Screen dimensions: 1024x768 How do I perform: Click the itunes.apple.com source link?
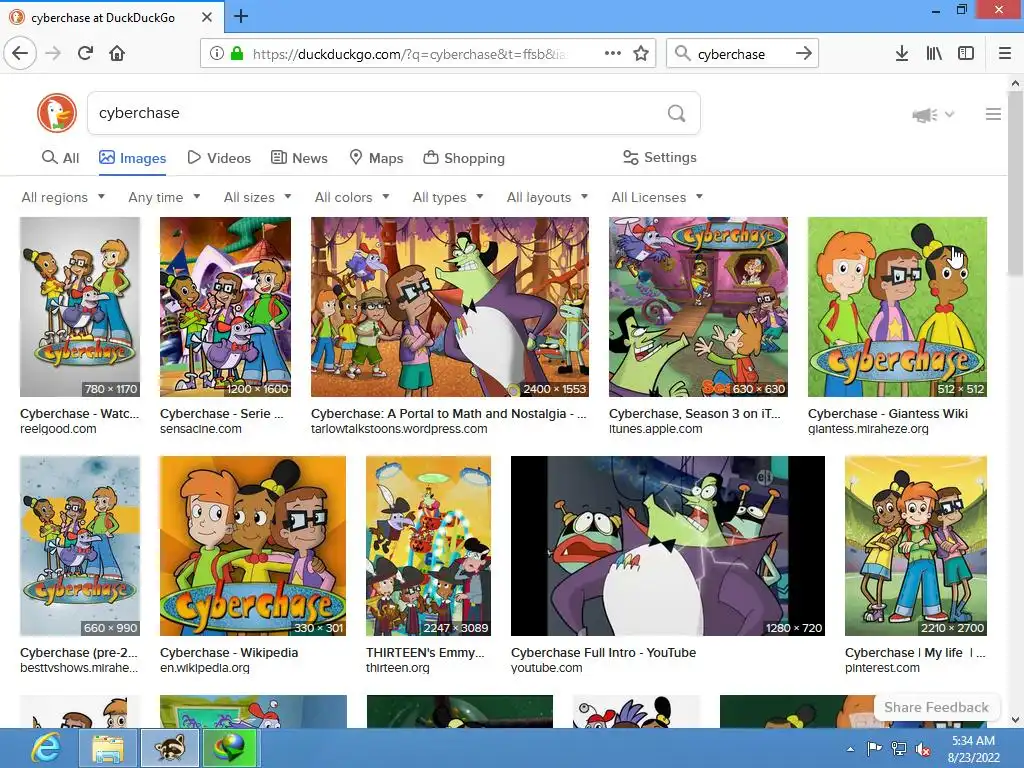coord(656,429)
